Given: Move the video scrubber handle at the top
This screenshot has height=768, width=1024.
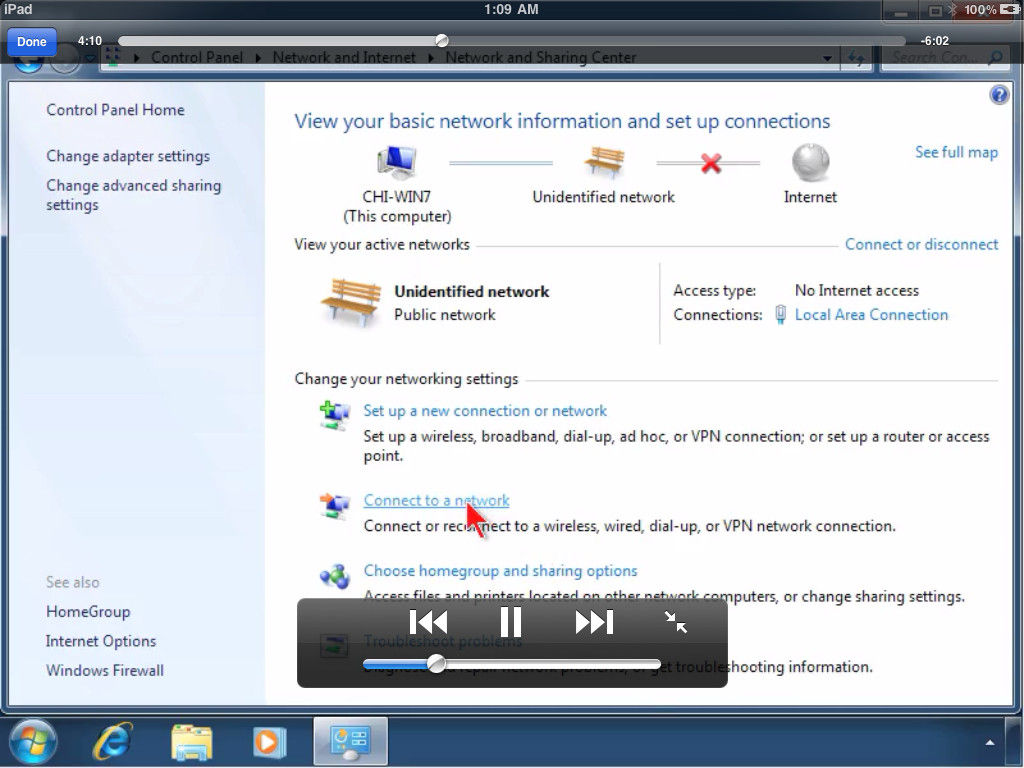Looking at the screenshot, I should 442,40.
